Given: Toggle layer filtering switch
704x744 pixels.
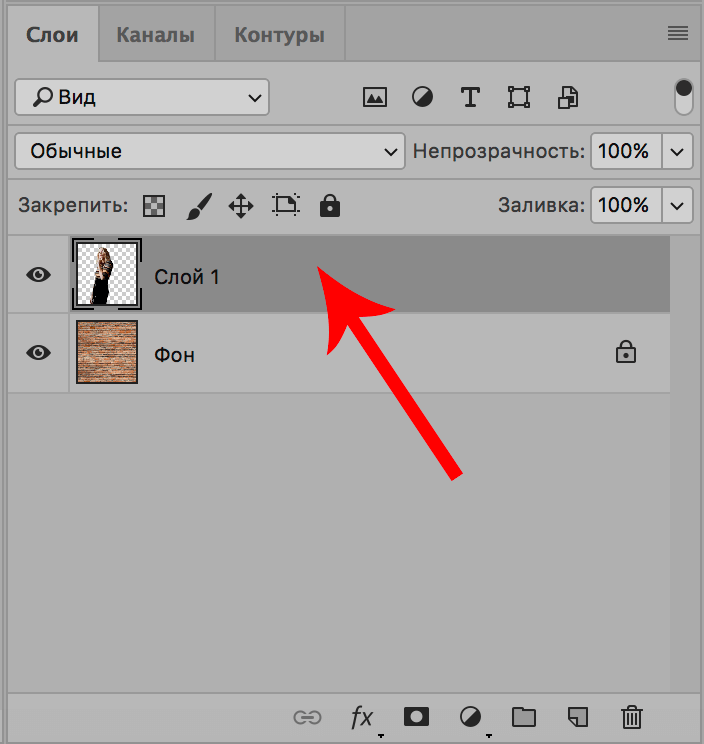Looking at the screenshot, I should coord(684,97).
